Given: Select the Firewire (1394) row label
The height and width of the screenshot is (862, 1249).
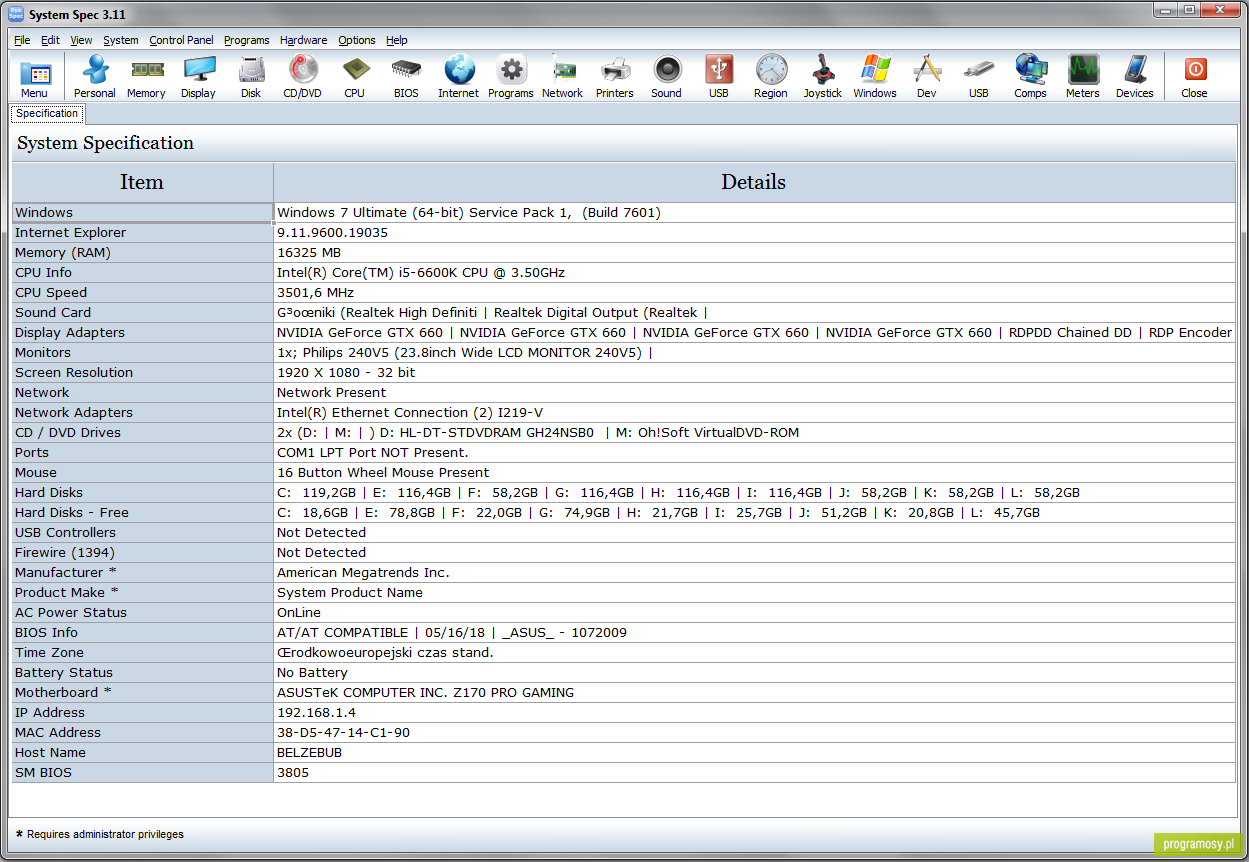Looking at the screenshot, I should 142,552.
